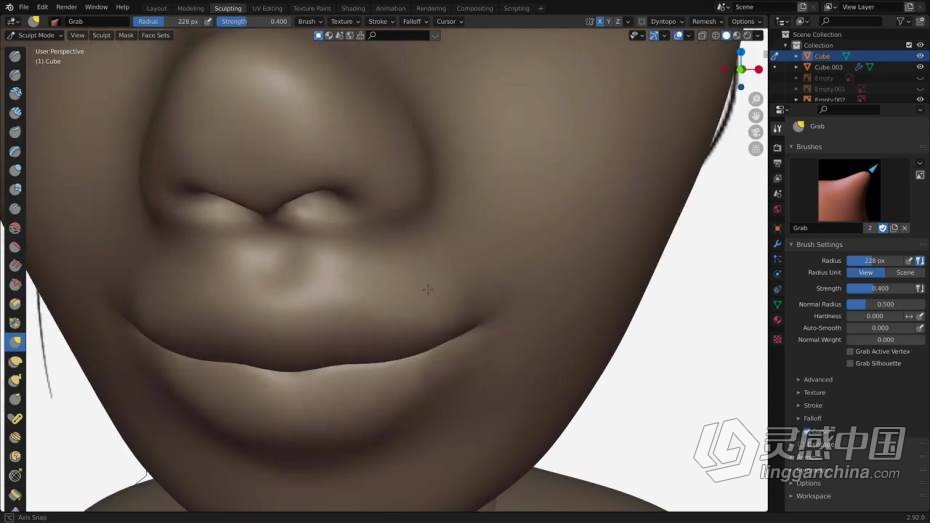Open the Falloff dropdown in tool header

(415, 21)
